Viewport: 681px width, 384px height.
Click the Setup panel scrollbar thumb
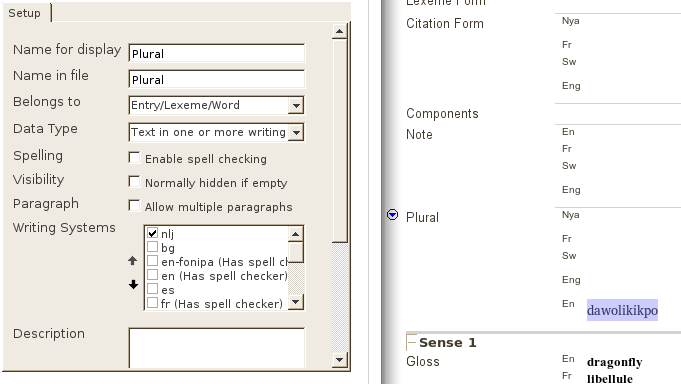point(339,141)
